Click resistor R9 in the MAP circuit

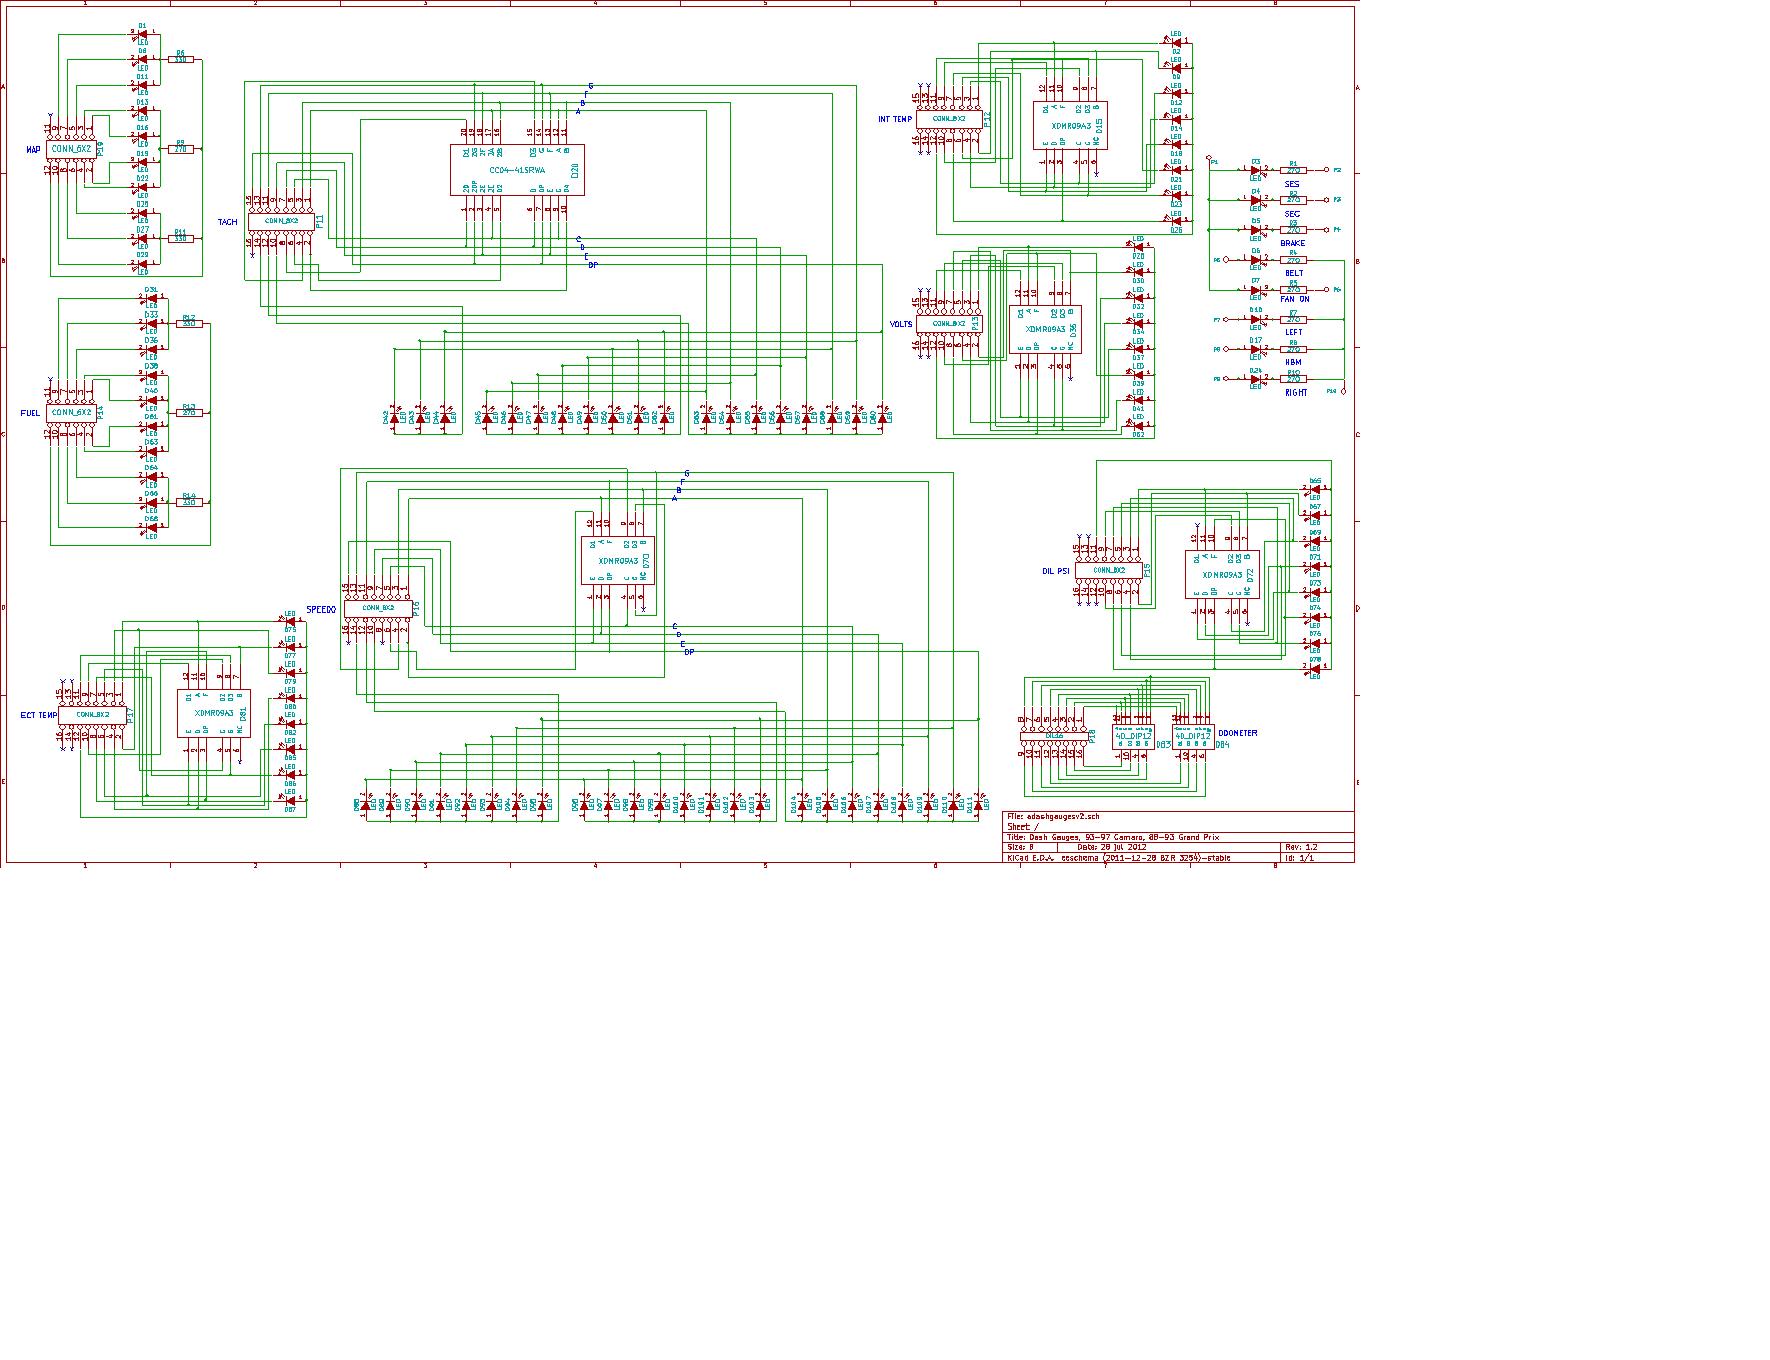click(x=181, y=149)
